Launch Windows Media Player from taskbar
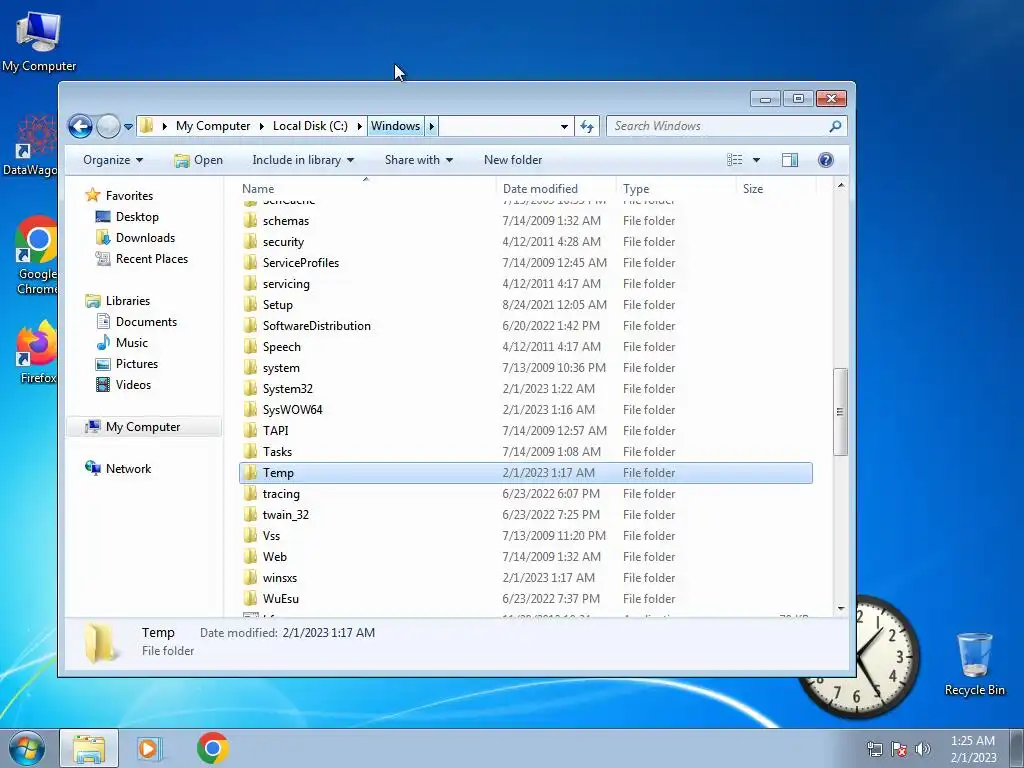Viewport: 1024px width, 768px height. [x=150, y=748]
